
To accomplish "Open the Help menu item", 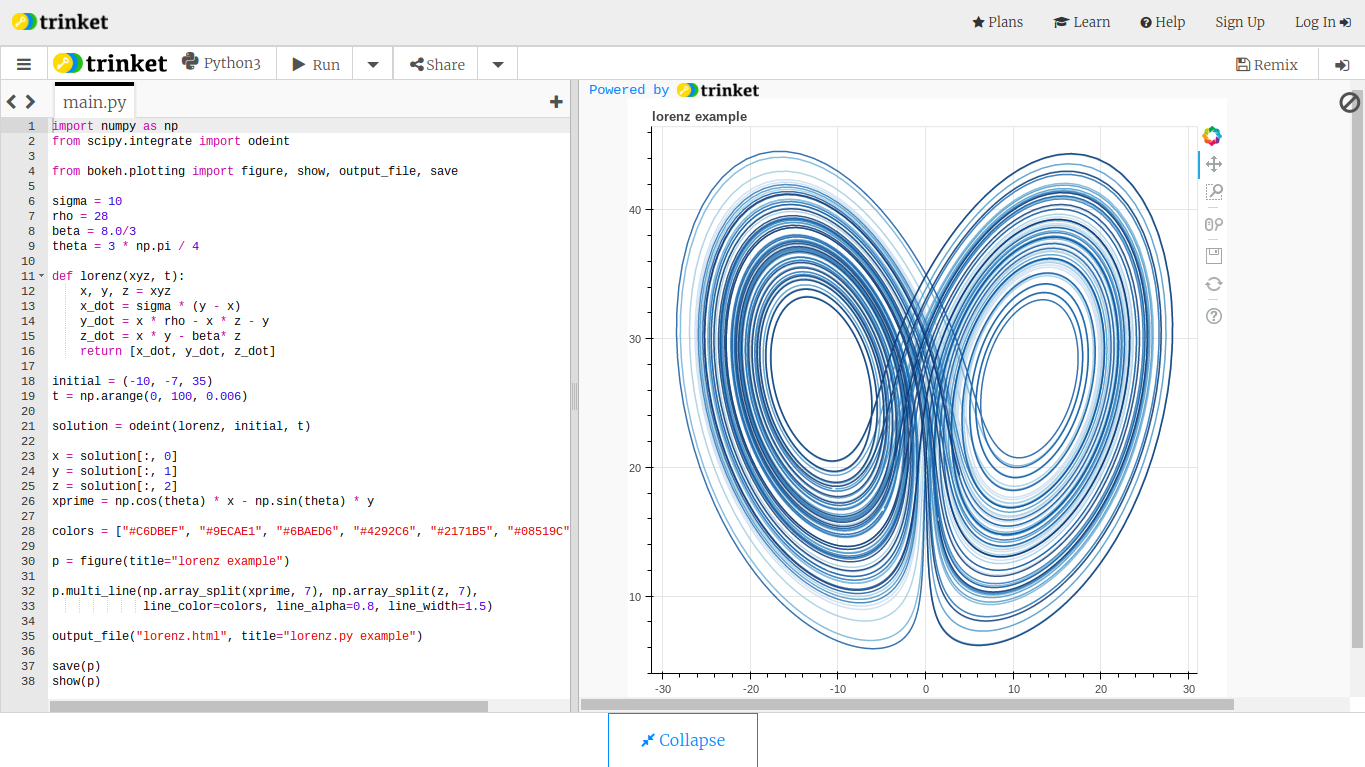I will pyautogui.click(x=1163, y=22).
